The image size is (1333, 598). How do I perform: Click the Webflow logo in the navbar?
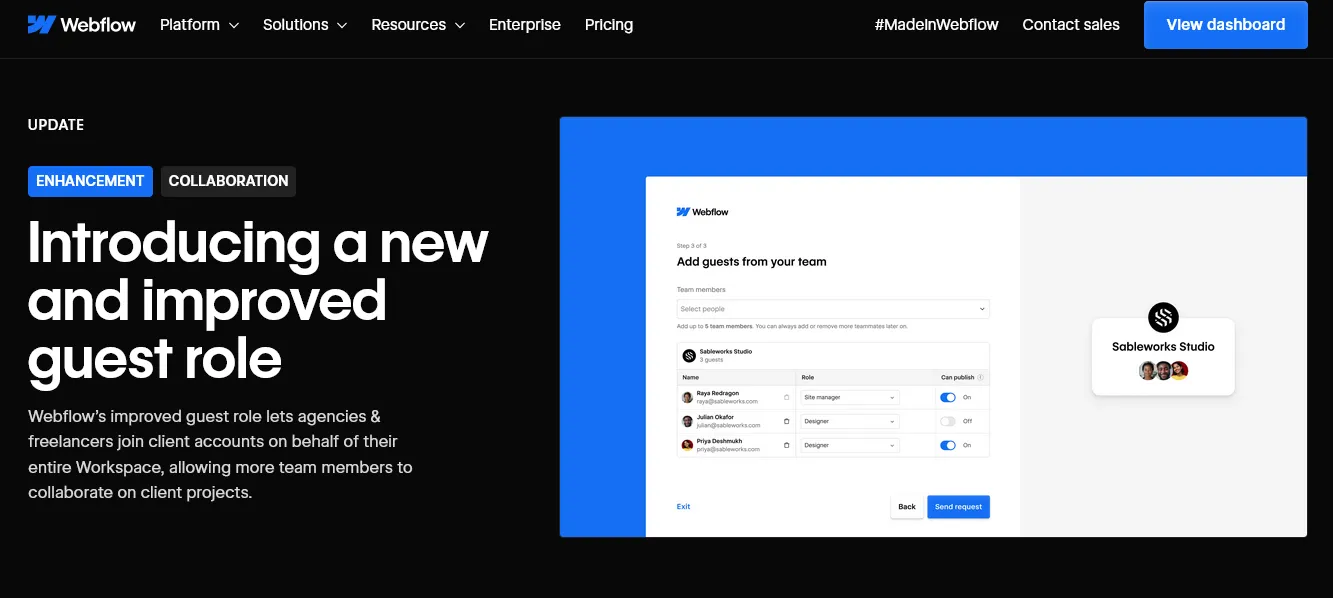tap(82, 24)
